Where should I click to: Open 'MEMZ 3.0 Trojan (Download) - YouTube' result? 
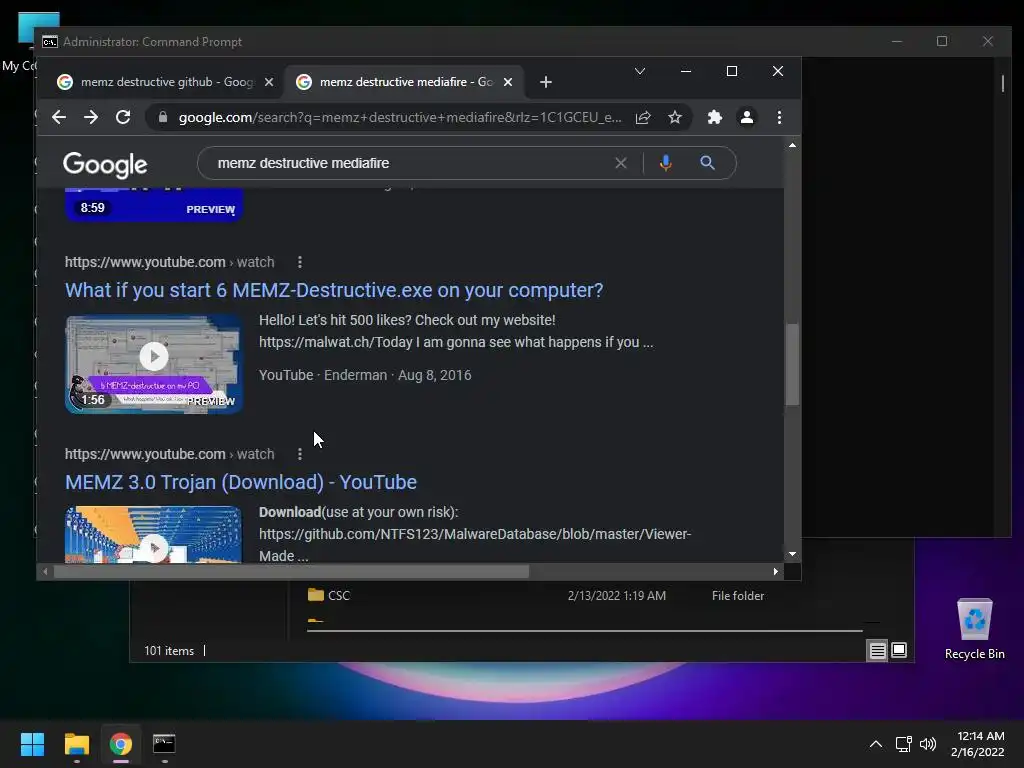241,482
